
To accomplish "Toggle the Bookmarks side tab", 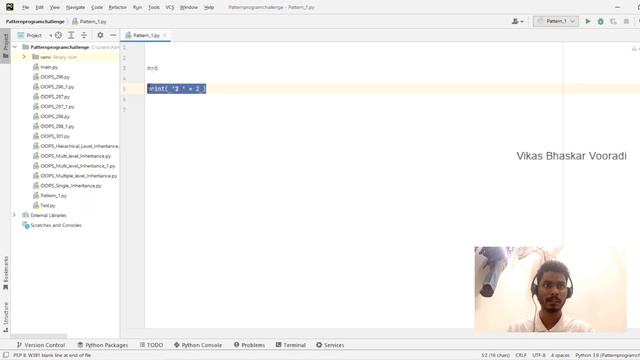I will tap(5, 273).
